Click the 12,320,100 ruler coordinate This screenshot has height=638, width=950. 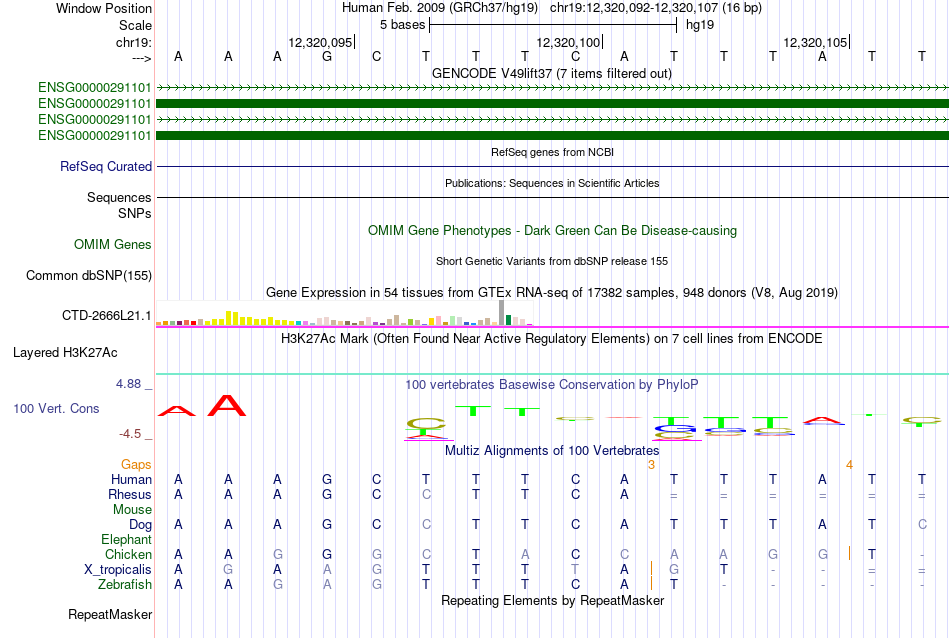click(x=568, y=42)
